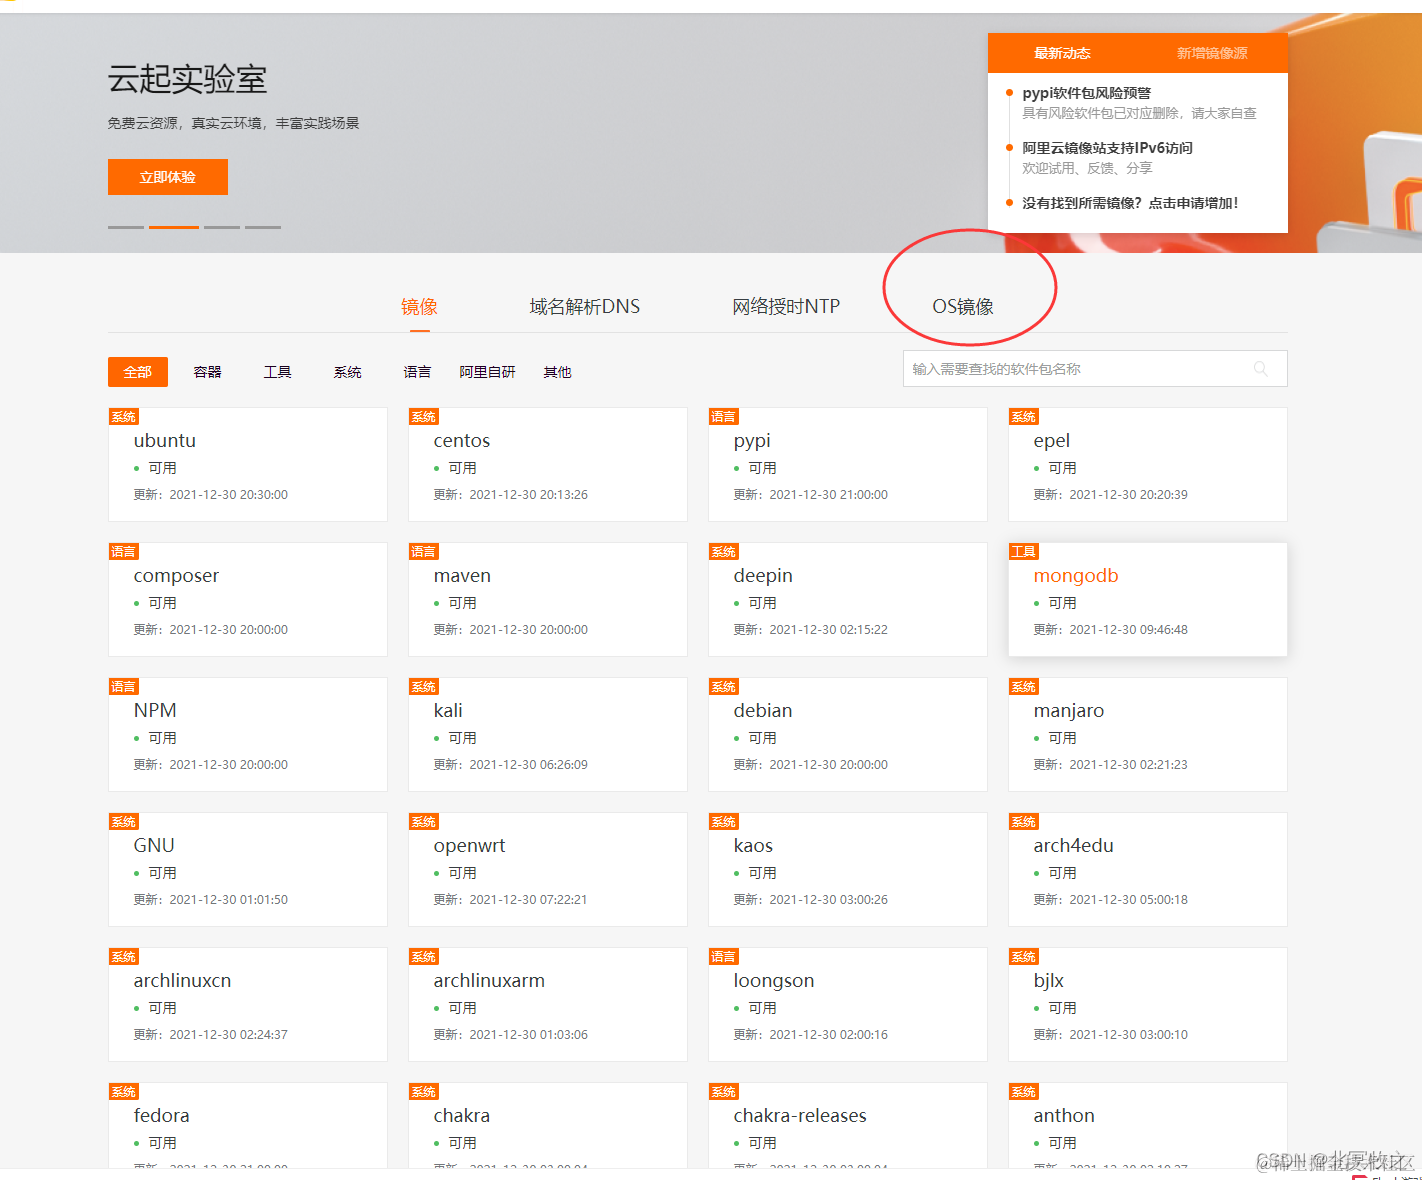Open the OS镜像 tab
The width and height of the screenshot is (1422, 1180).
point(963,307)
